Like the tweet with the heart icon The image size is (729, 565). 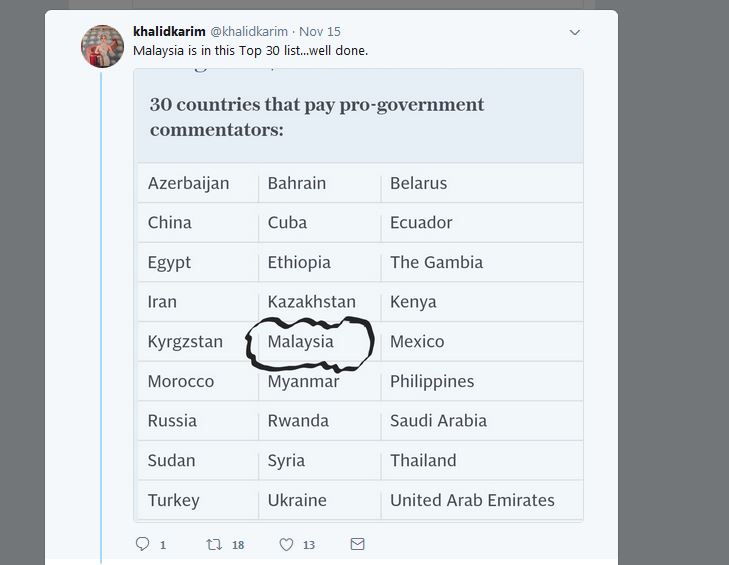click(286, 544)
